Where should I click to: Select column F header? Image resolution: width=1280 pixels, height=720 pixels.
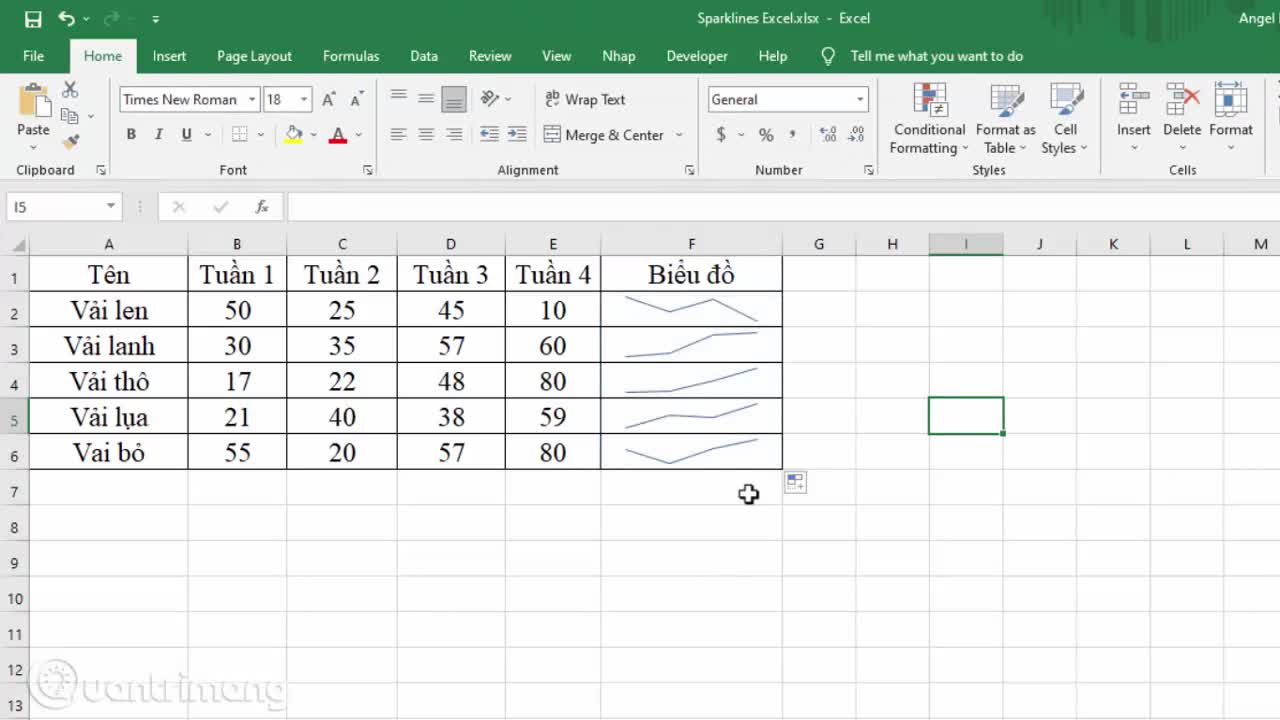[x=691, y=244]
